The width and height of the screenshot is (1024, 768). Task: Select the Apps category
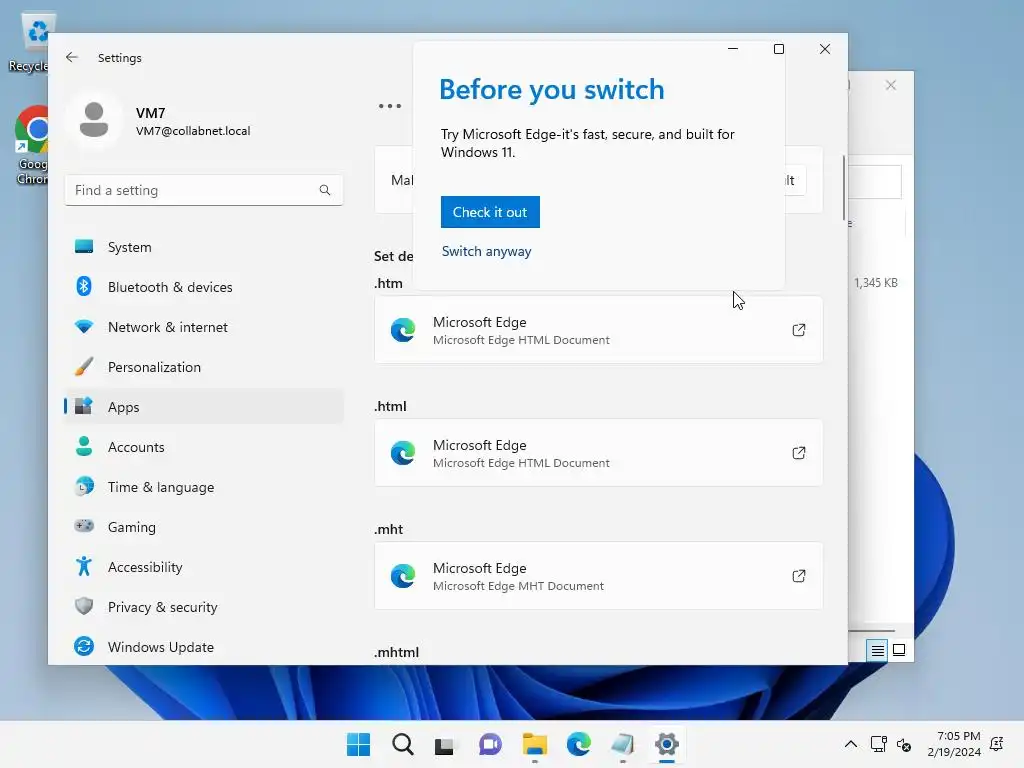(x=204, y=407)
